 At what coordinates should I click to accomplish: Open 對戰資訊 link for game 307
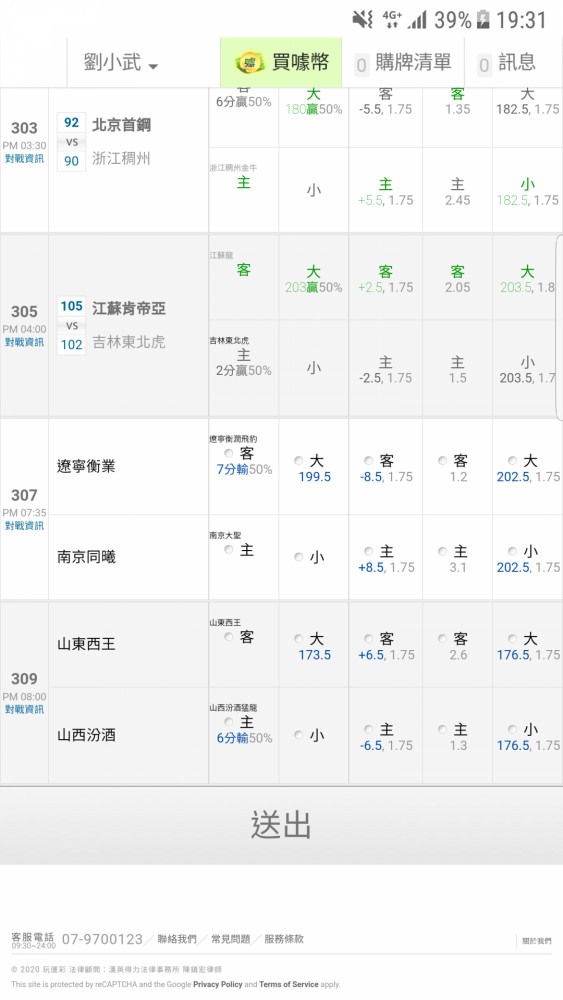pyautogui.click(x=24, y=526)
